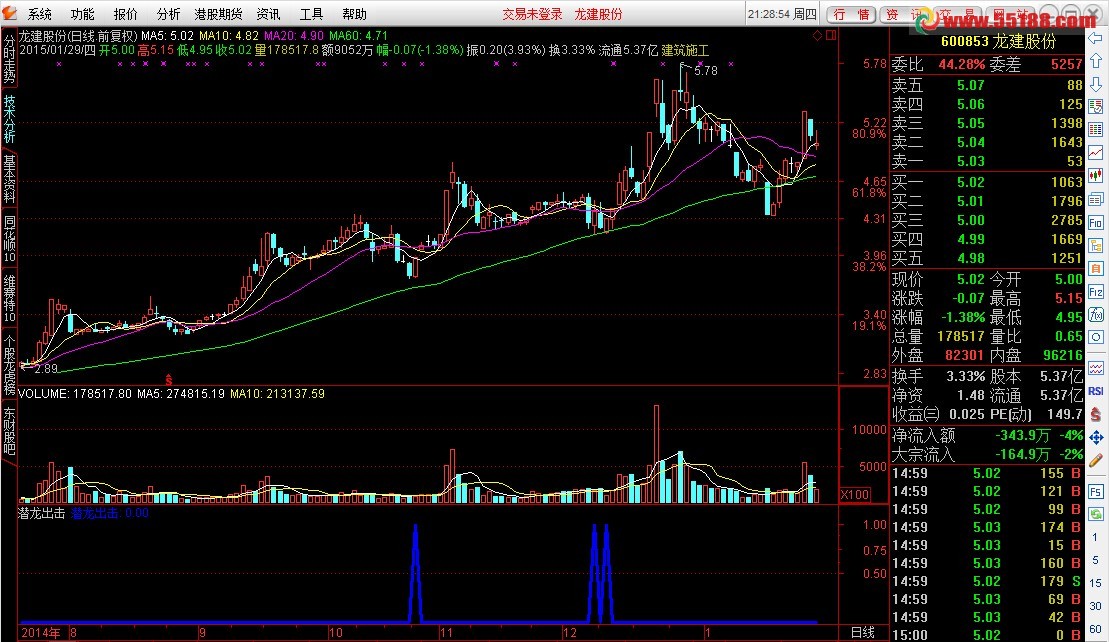Click the 建筑施工 sector label
This screenshot has width=1109, height=642.
point(685,50)
